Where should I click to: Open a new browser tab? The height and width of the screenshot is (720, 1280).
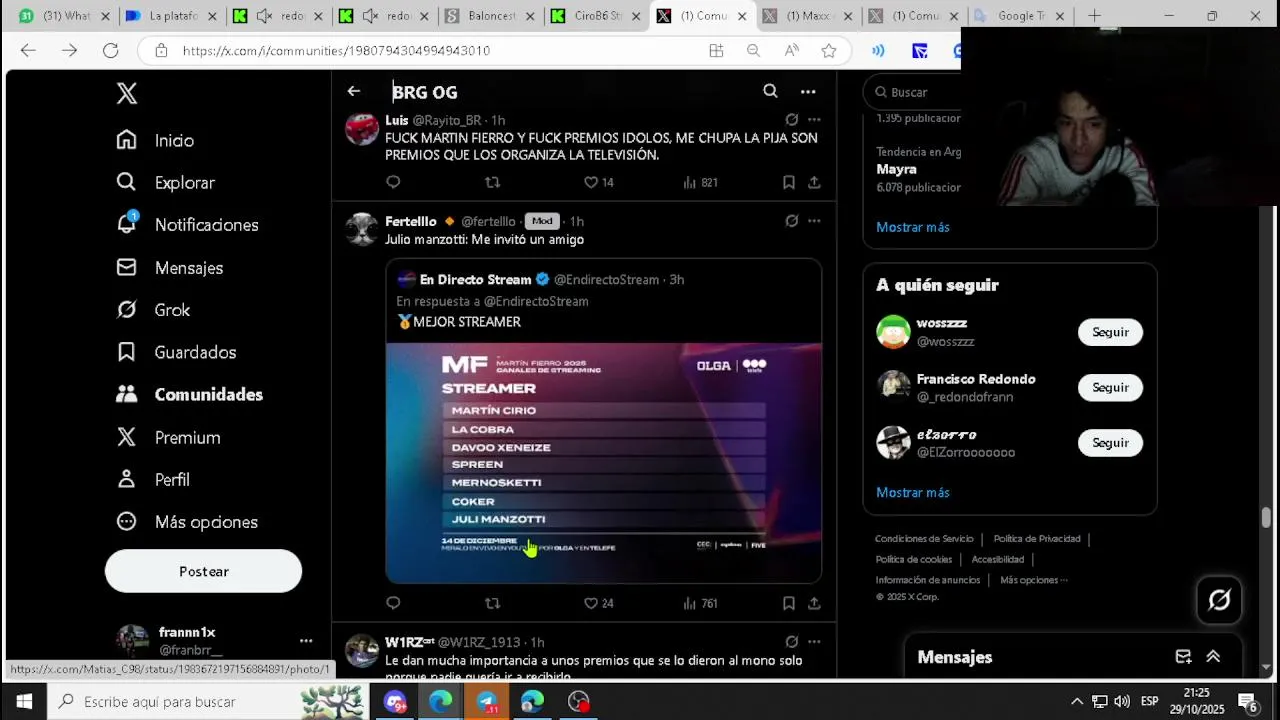point(1094,16)
